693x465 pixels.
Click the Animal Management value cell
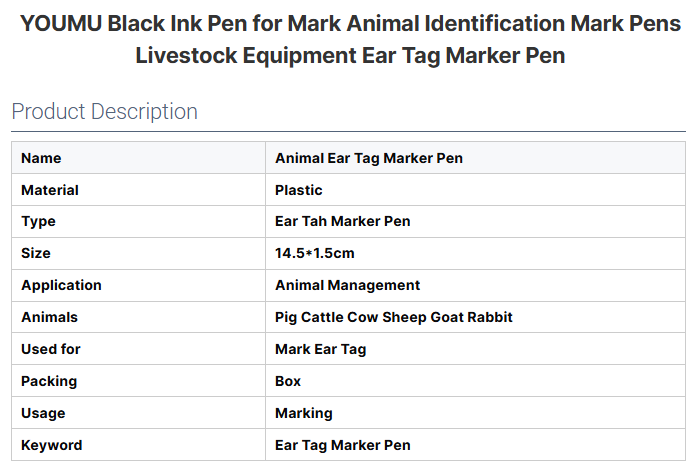pos(348,285)
